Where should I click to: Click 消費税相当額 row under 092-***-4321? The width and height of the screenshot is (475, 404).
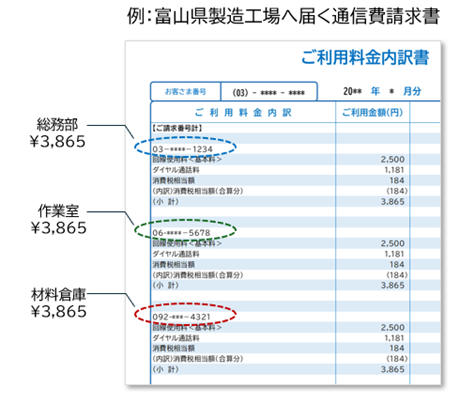(174, 348)
